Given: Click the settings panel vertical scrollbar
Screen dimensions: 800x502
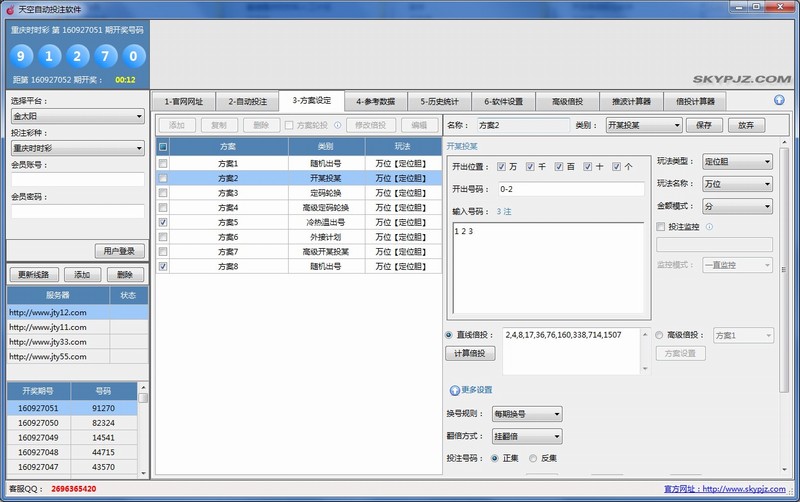Looking at the screenshot, I should pyautogui.click(x=786, y=300).
